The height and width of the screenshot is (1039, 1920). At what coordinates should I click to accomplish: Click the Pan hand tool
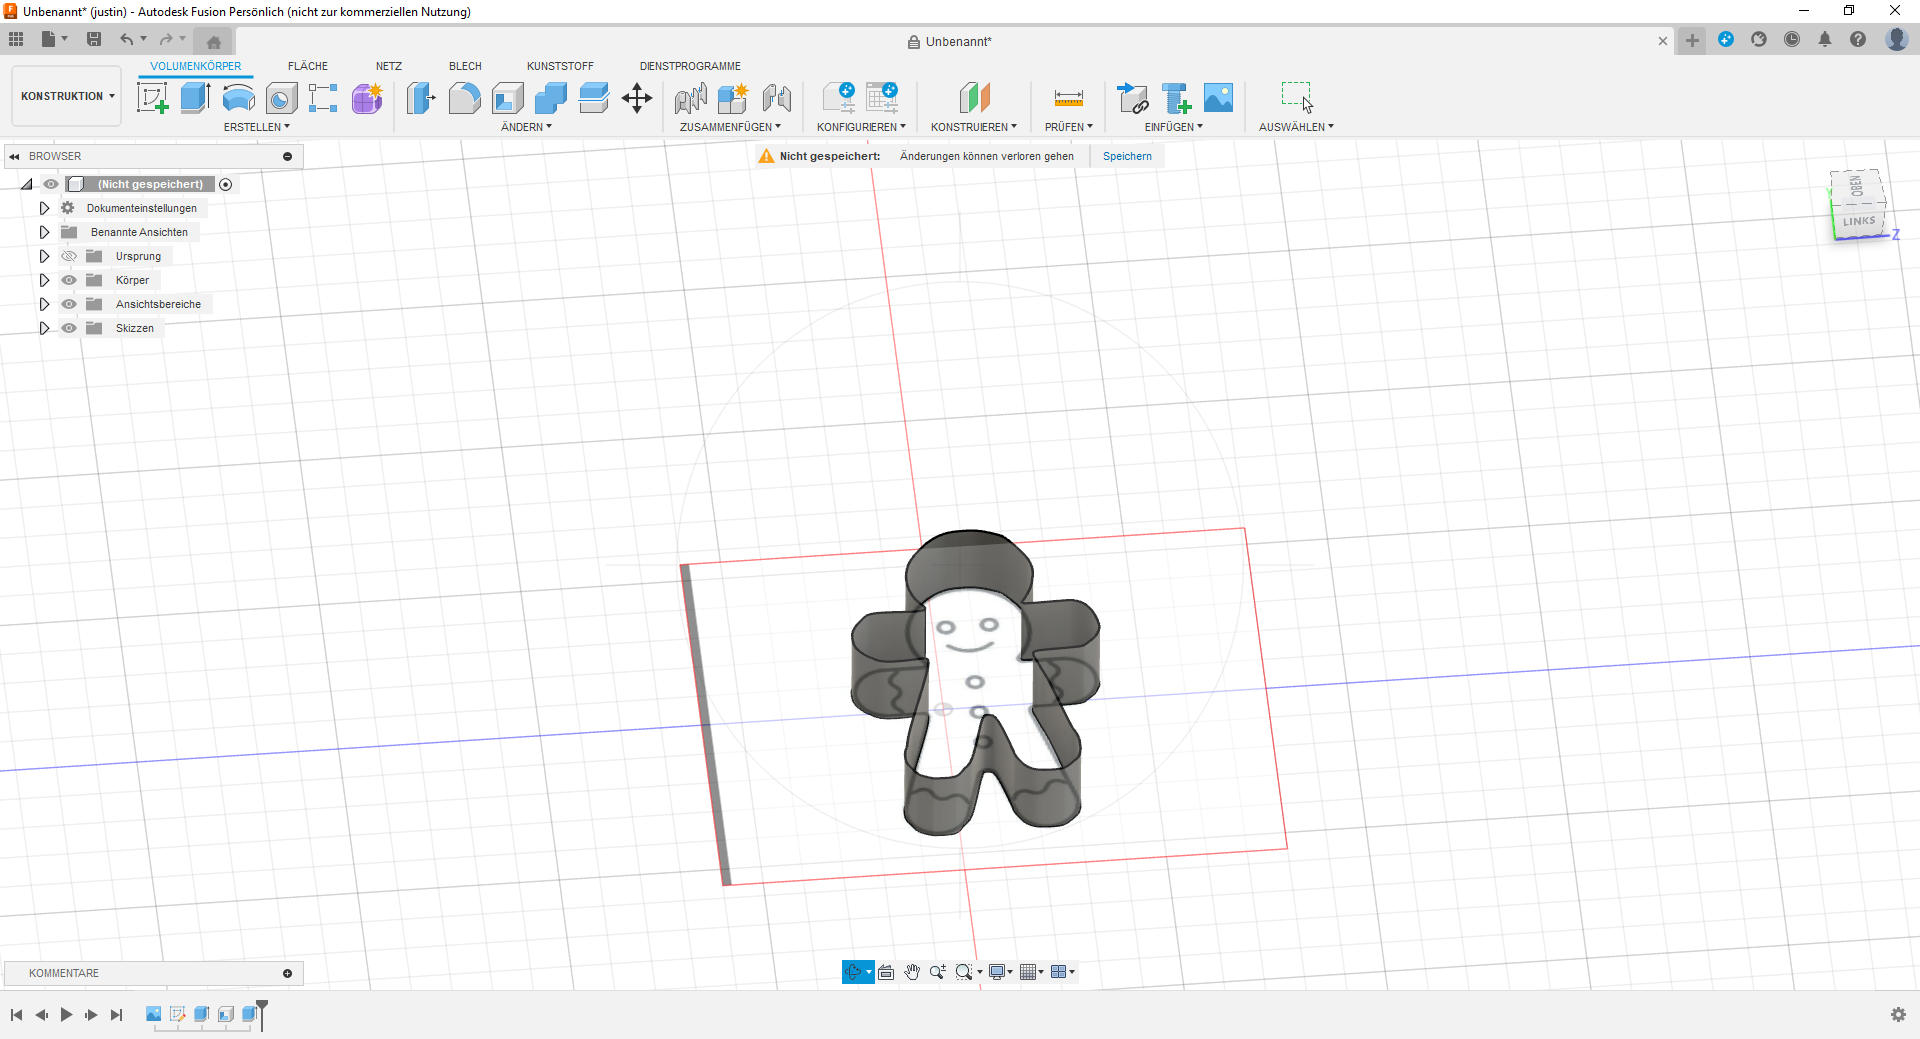[912, 972]
